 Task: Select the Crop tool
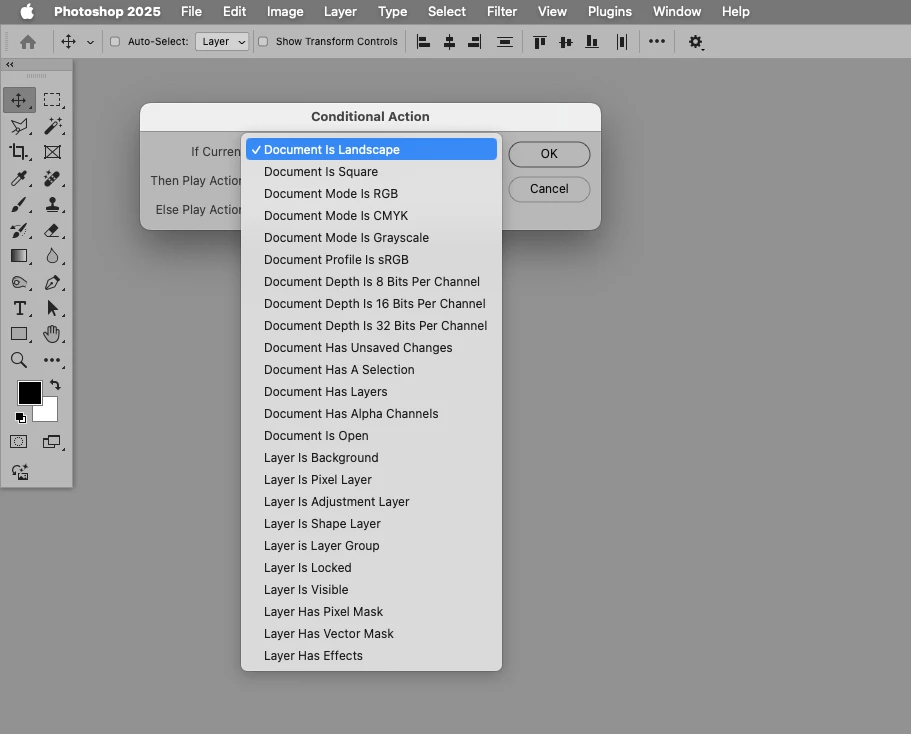pos(19,152)
